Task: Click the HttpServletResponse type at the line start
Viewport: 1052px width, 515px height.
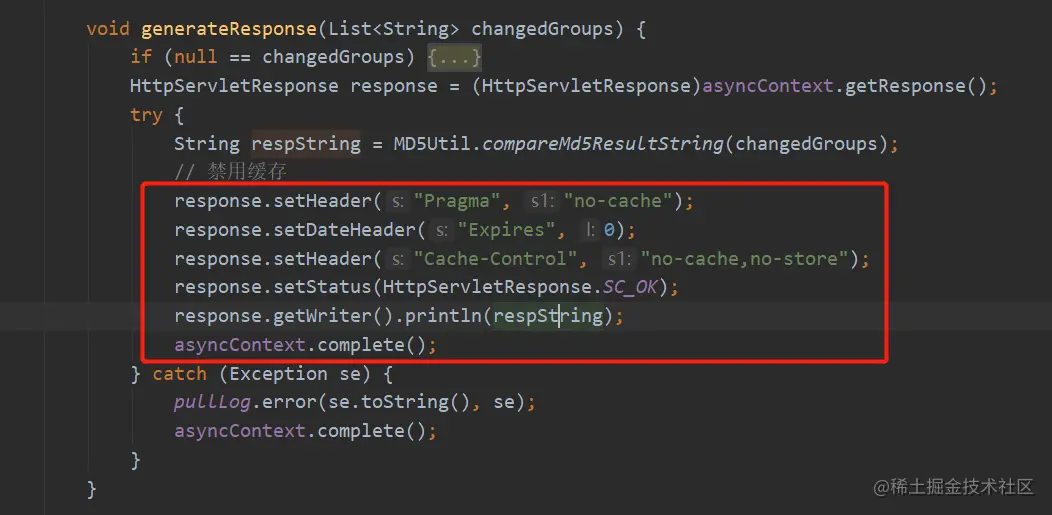Action: 234,86
